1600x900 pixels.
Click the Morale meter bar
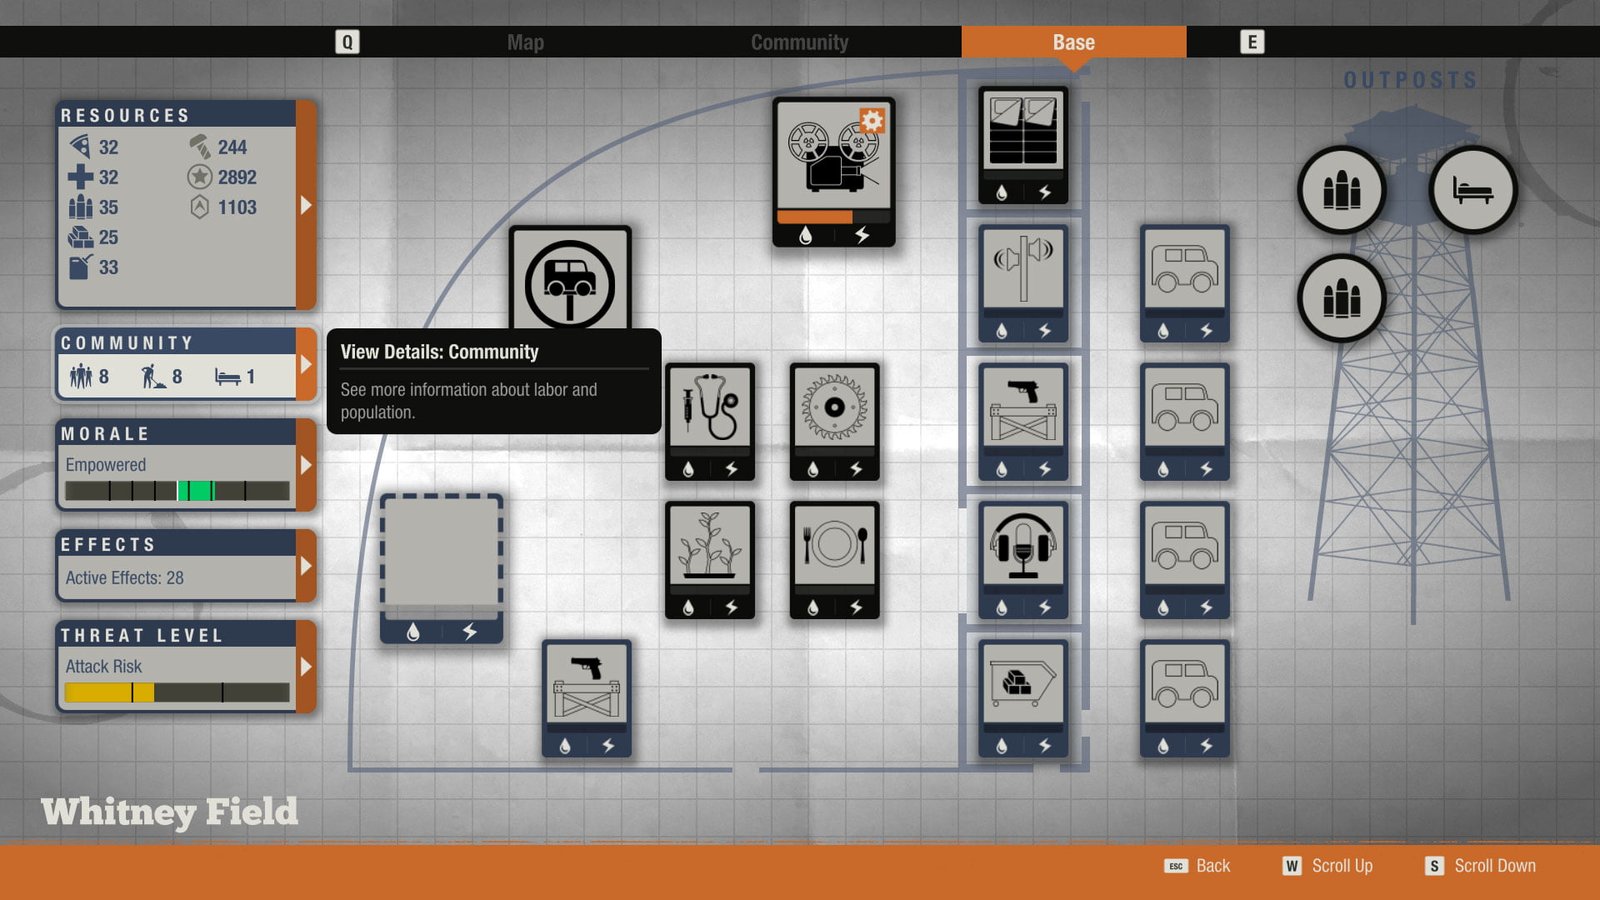(x=177, y=491)
